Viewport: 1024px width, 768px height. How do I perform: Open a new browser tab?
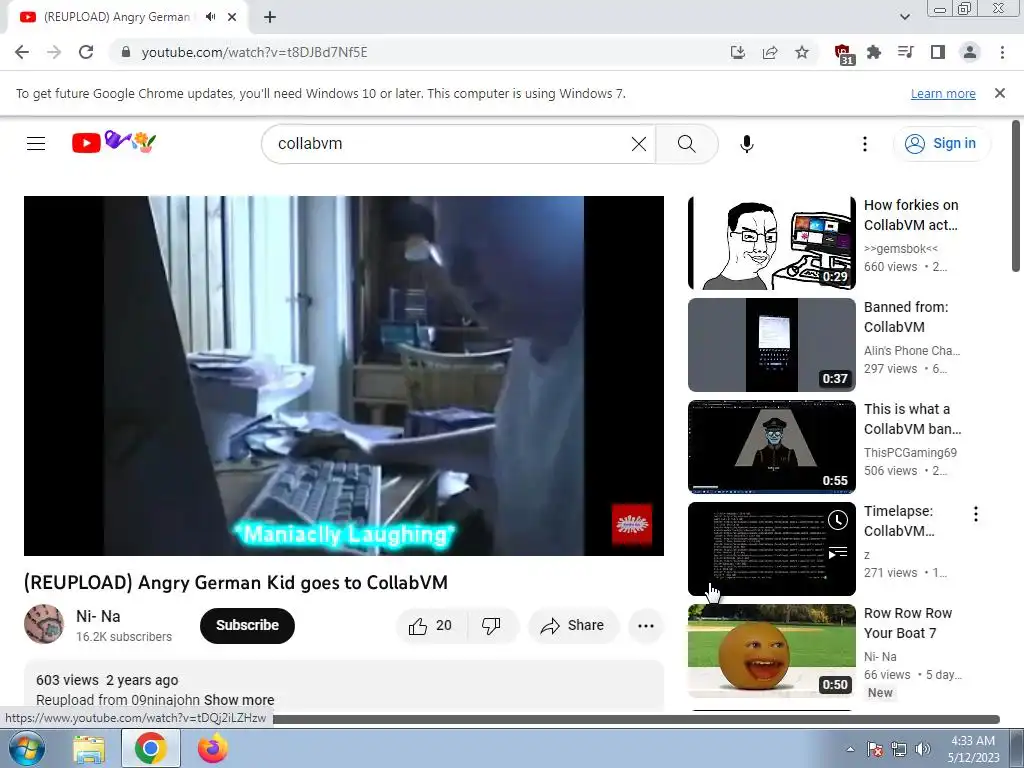(270, 17)
